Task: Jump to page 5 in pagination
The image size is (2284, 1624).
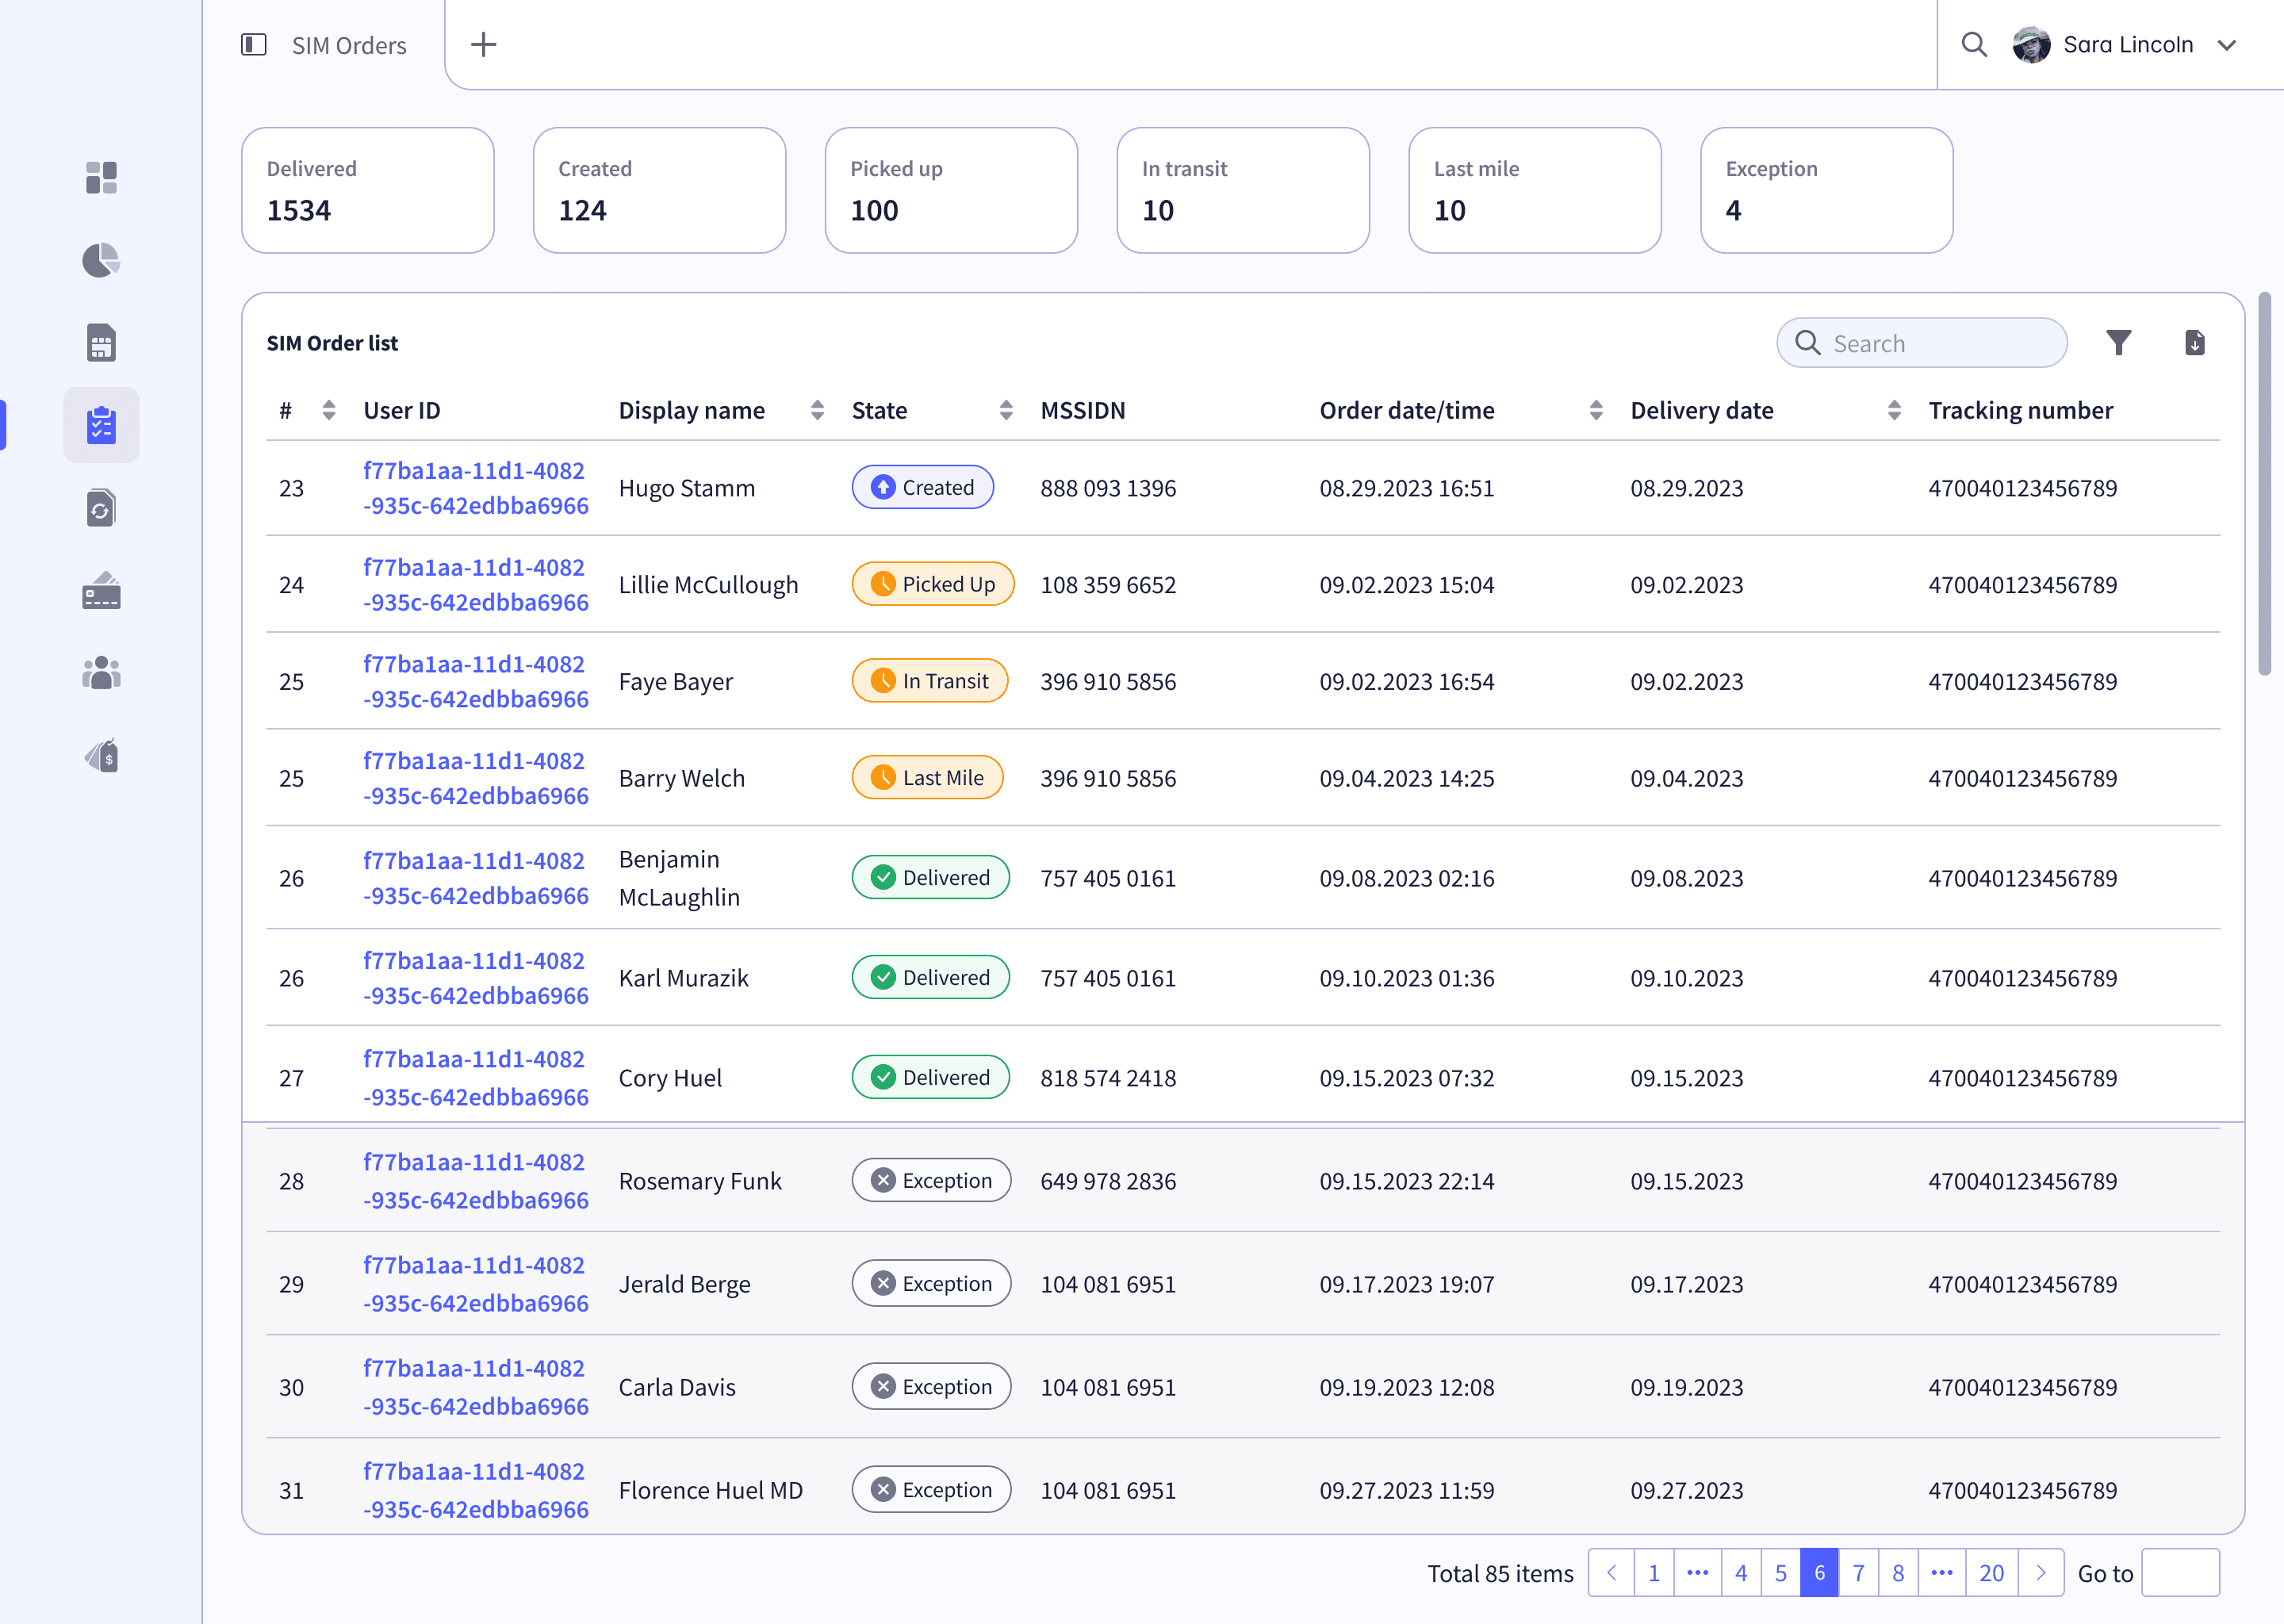Action: tap(1781, 1573)
